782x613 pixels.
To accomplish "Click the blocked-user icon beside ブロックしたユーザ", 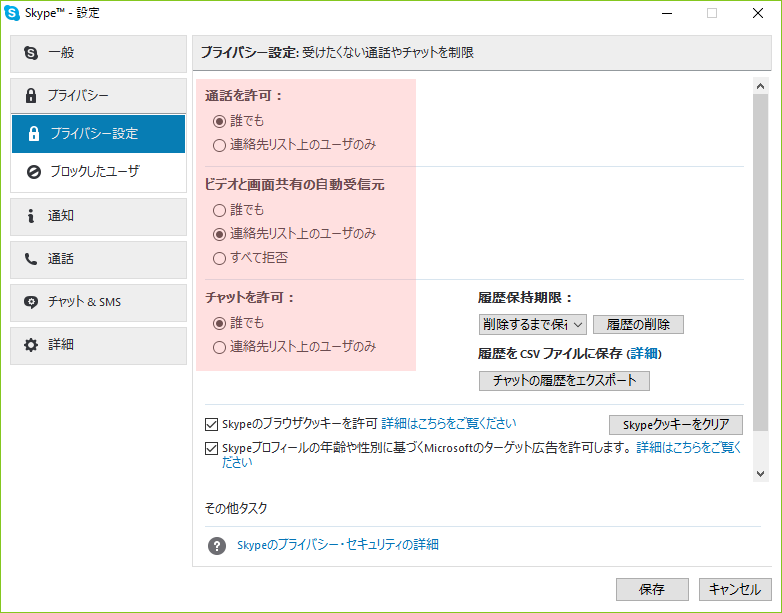I will point(34,172).
